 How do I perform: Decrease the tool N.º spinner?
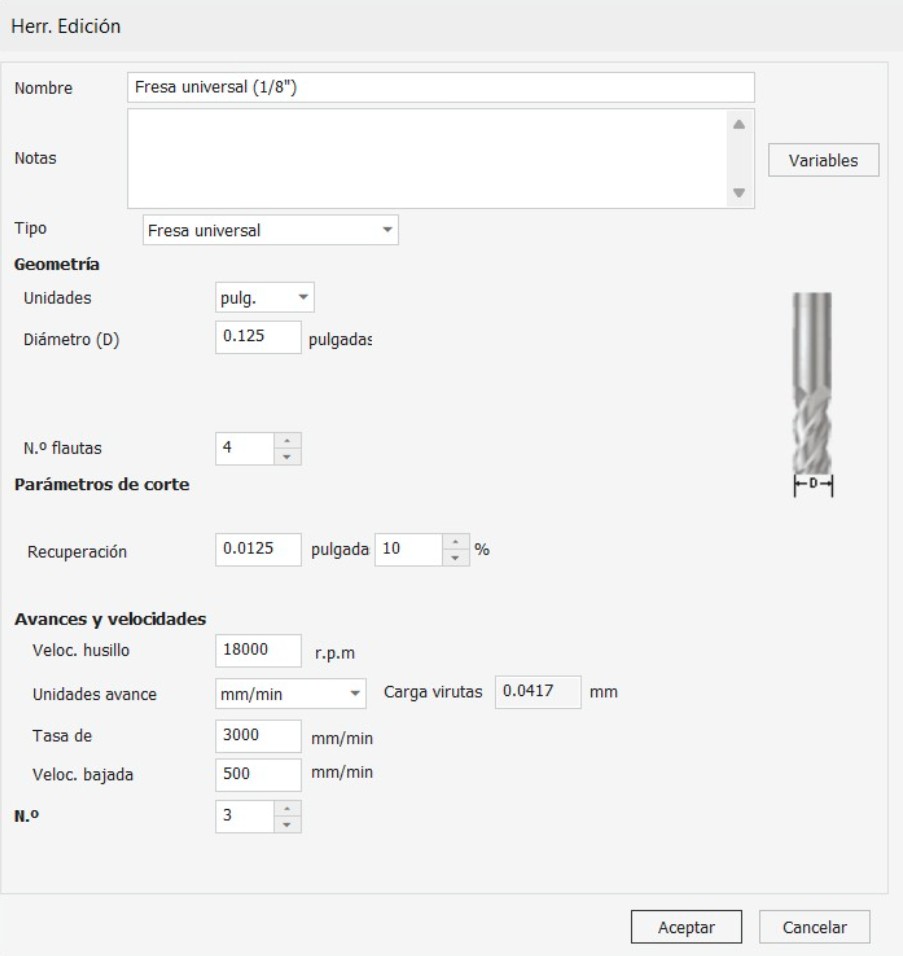click(x=287, y=825)
